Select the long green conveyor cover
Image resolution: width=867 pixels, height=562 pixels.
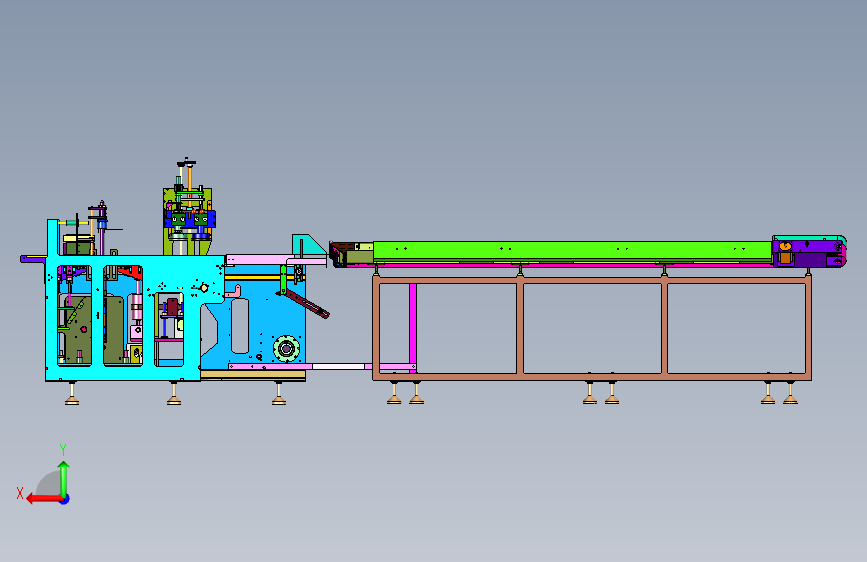[x=572, y=251]
